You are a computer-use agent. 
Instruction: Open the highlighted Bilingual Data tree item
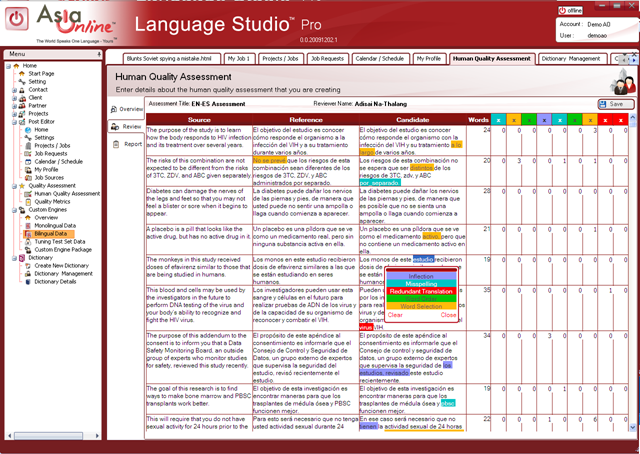pos(50,234)
